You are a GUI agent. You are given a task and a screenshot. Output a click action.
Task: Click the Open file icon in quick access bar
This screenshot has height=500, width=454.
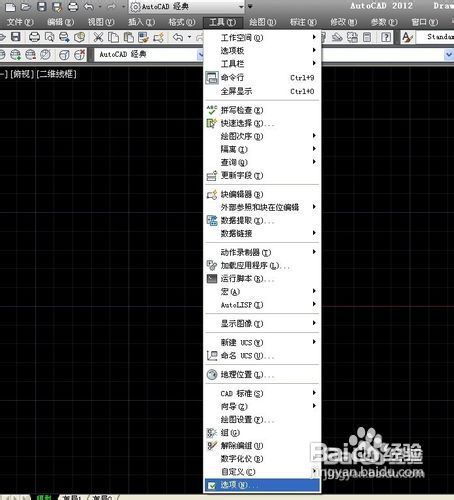coord(26,7)
